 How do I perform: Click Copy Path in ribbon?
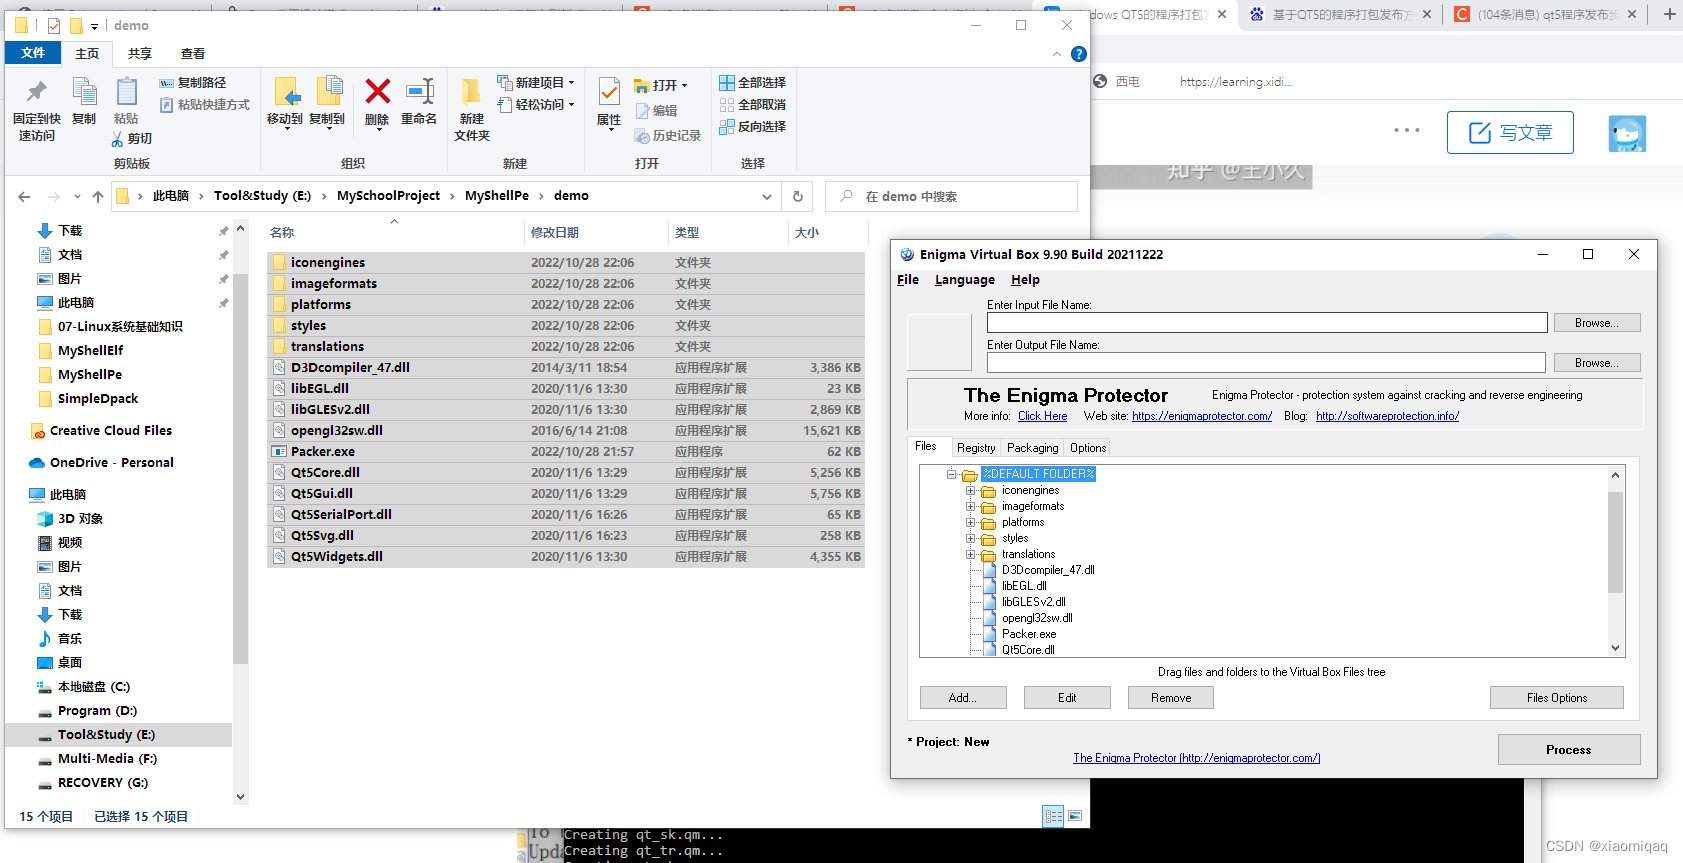tap(193, 83)
